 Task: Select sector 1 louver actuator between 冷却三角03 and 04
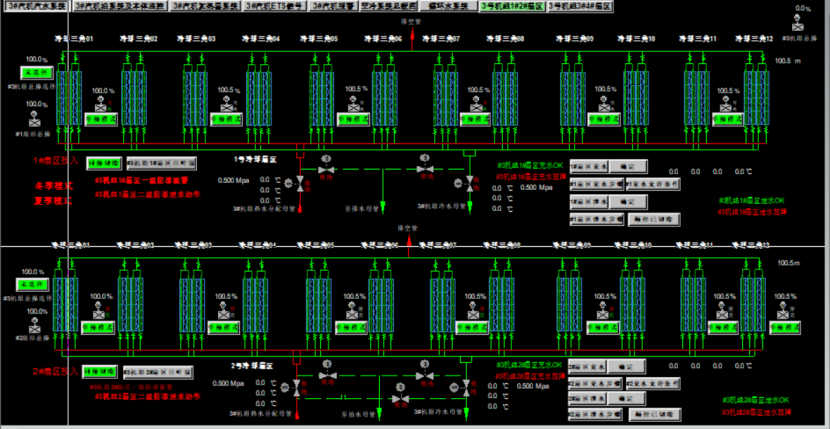226,105
